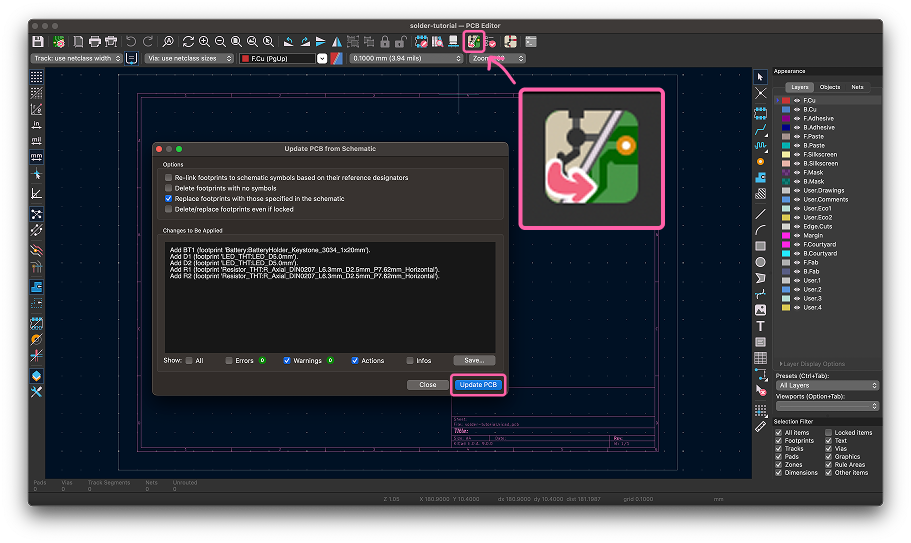
Task: Click the Zoom In magnifier icon
Action: click(204, 42)
